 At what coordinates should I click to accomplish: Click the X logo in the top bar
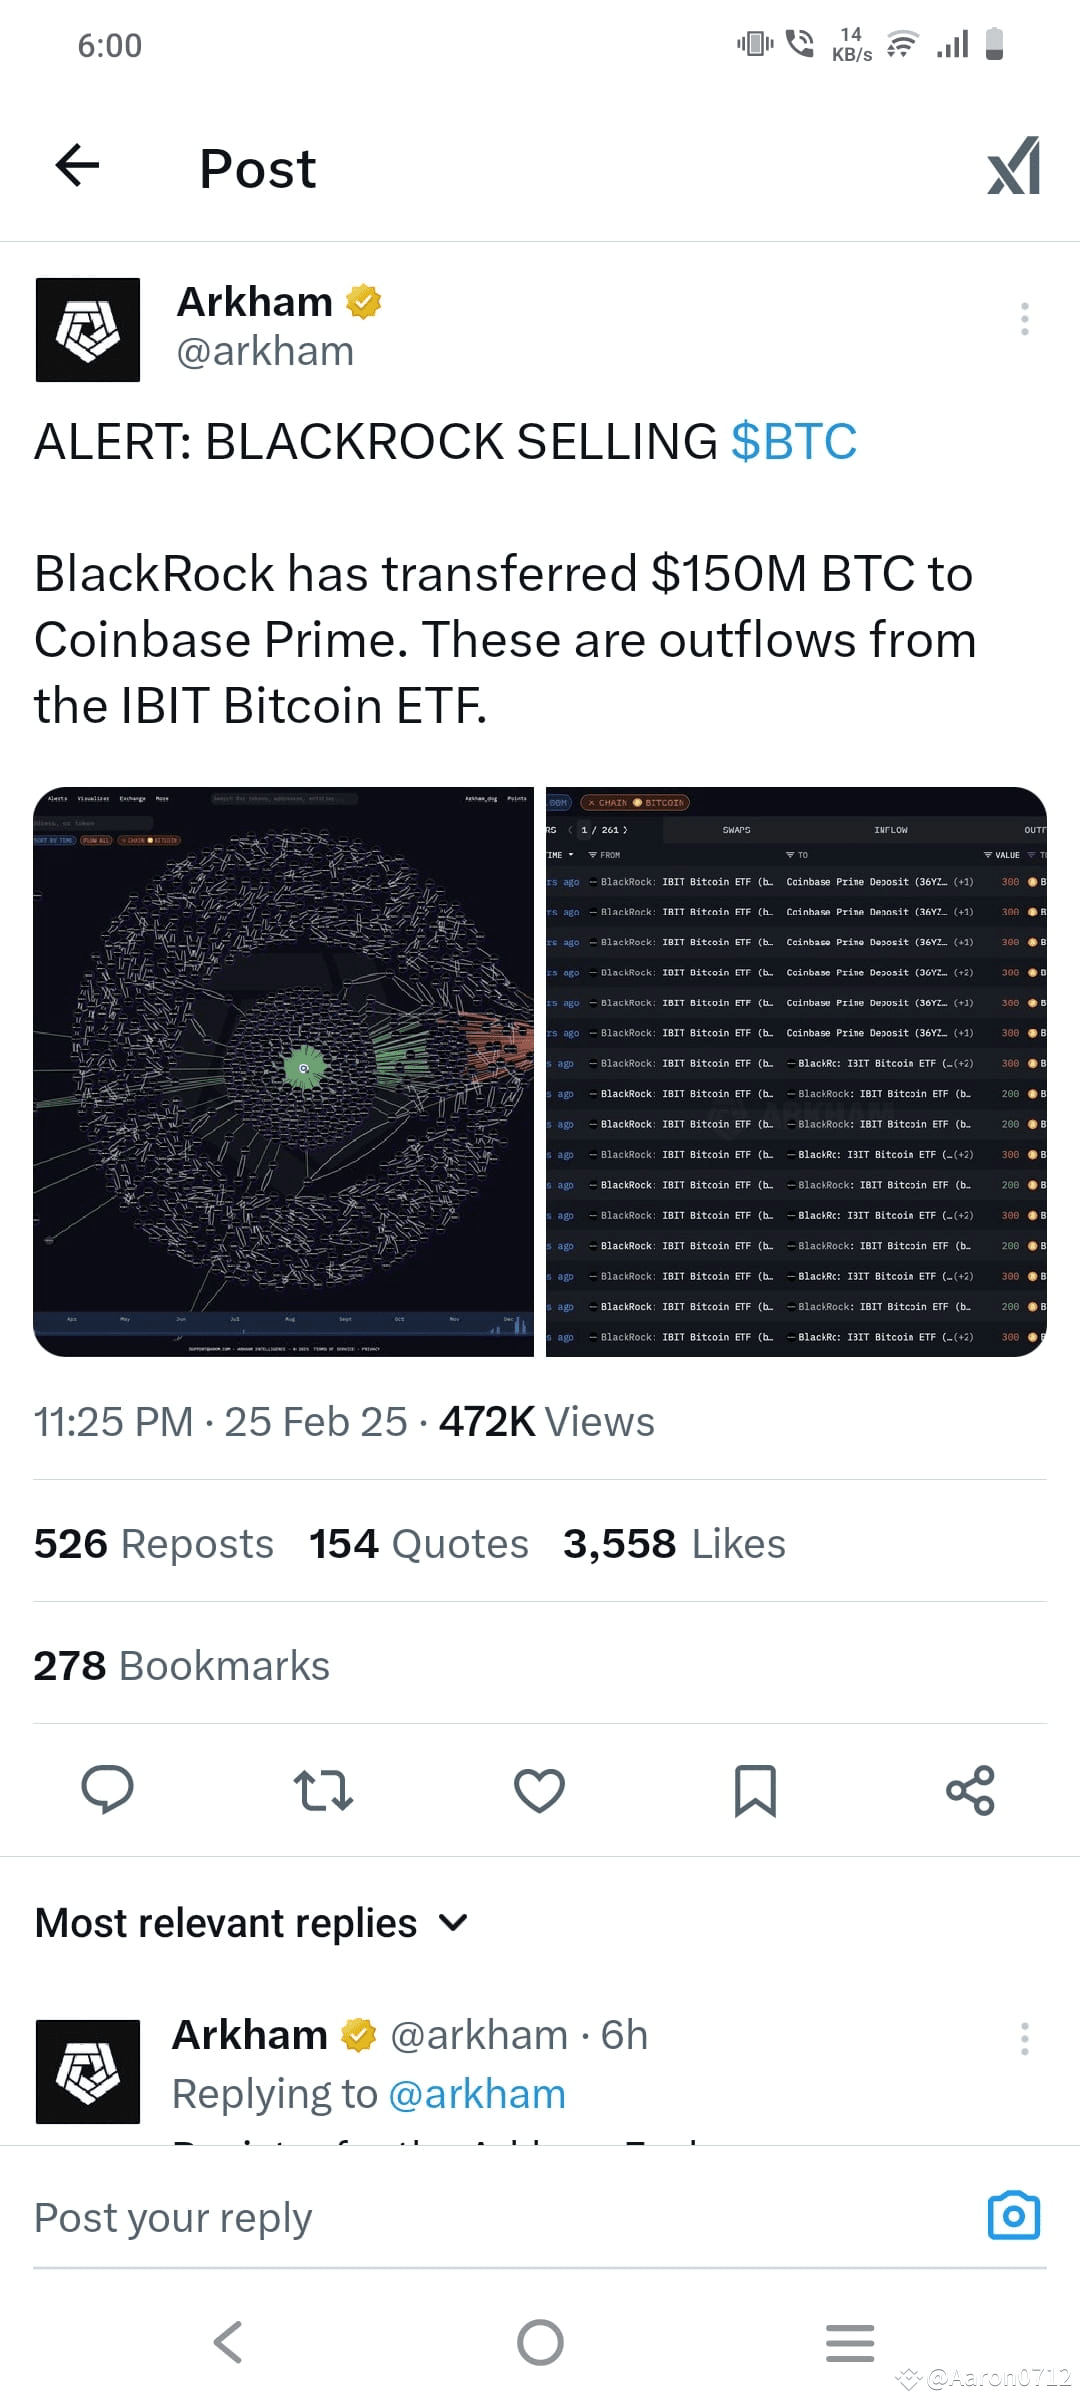[1012, 166]
